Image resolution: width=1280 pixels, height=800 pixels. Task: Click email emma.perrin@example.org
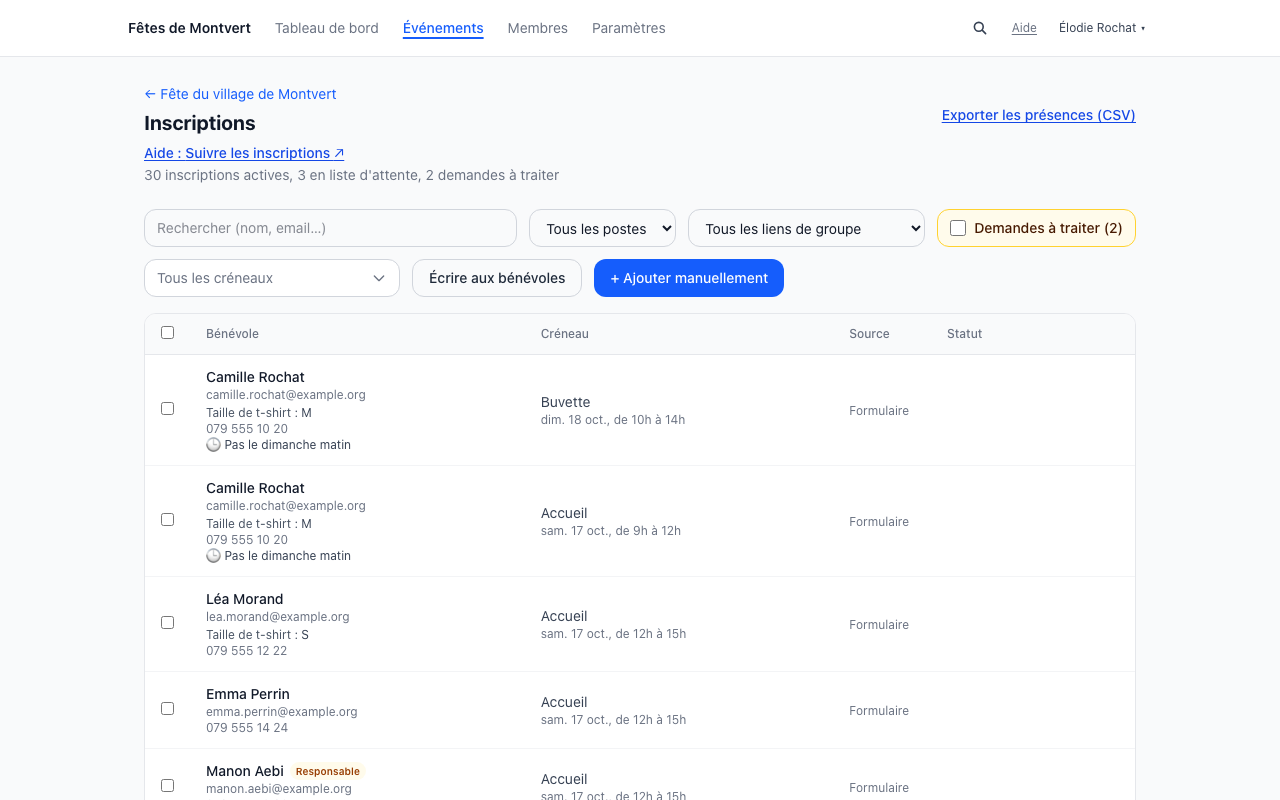point(282,712)
